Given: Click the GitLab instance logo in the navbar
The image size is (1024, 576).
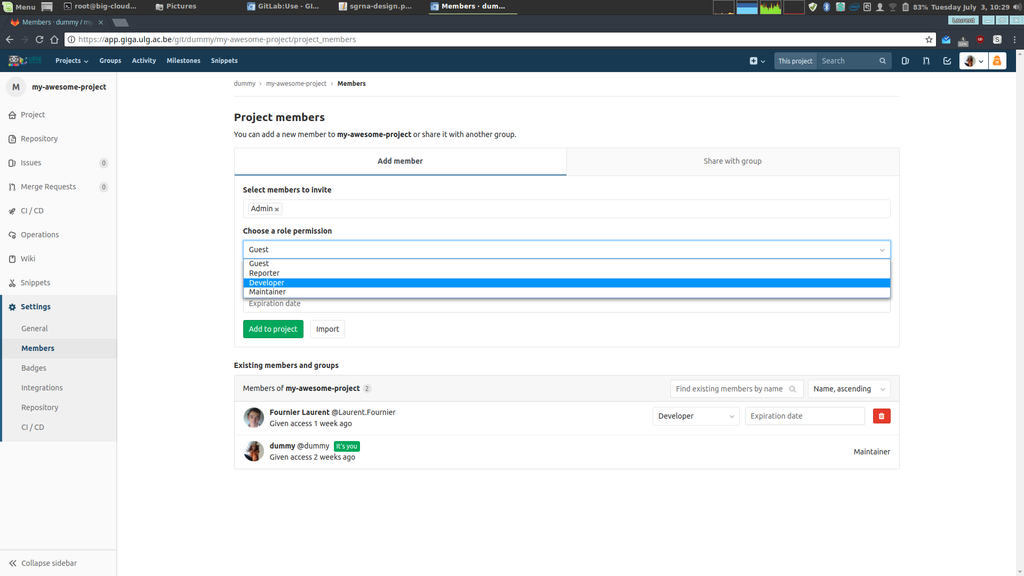Looking at the screenshot, I should tap(25, 61).
